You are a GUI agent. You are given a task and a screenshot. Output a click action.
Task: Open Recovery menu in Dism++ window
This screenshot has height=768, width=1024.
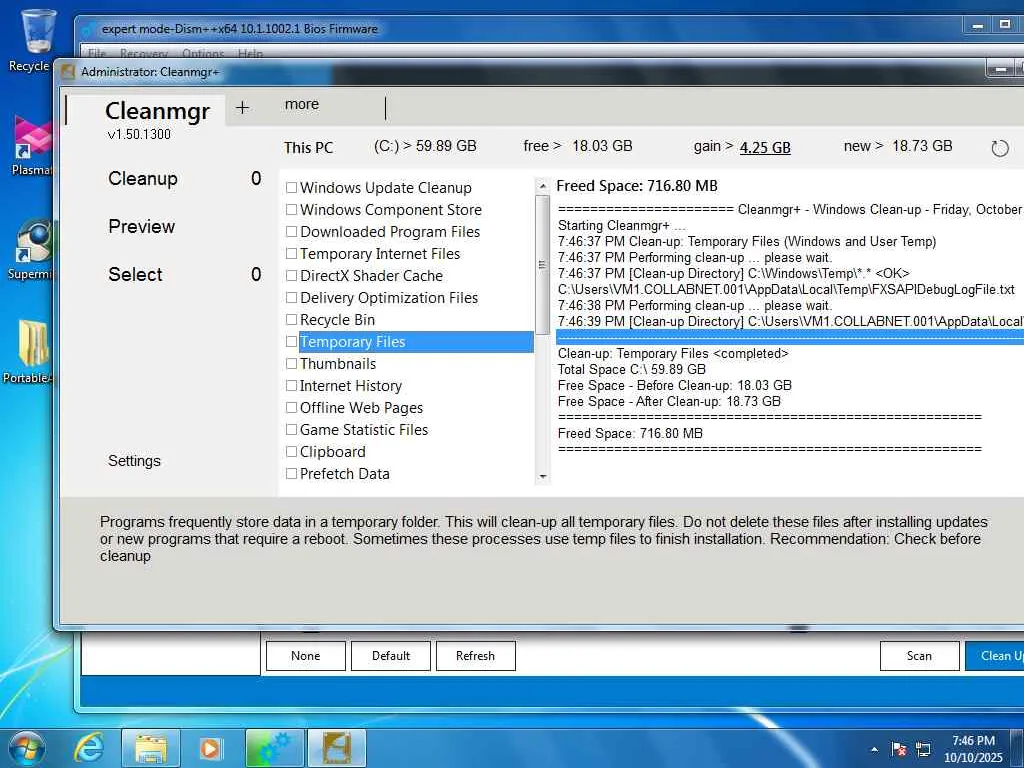pyautogui.click(x=144, y=54)
